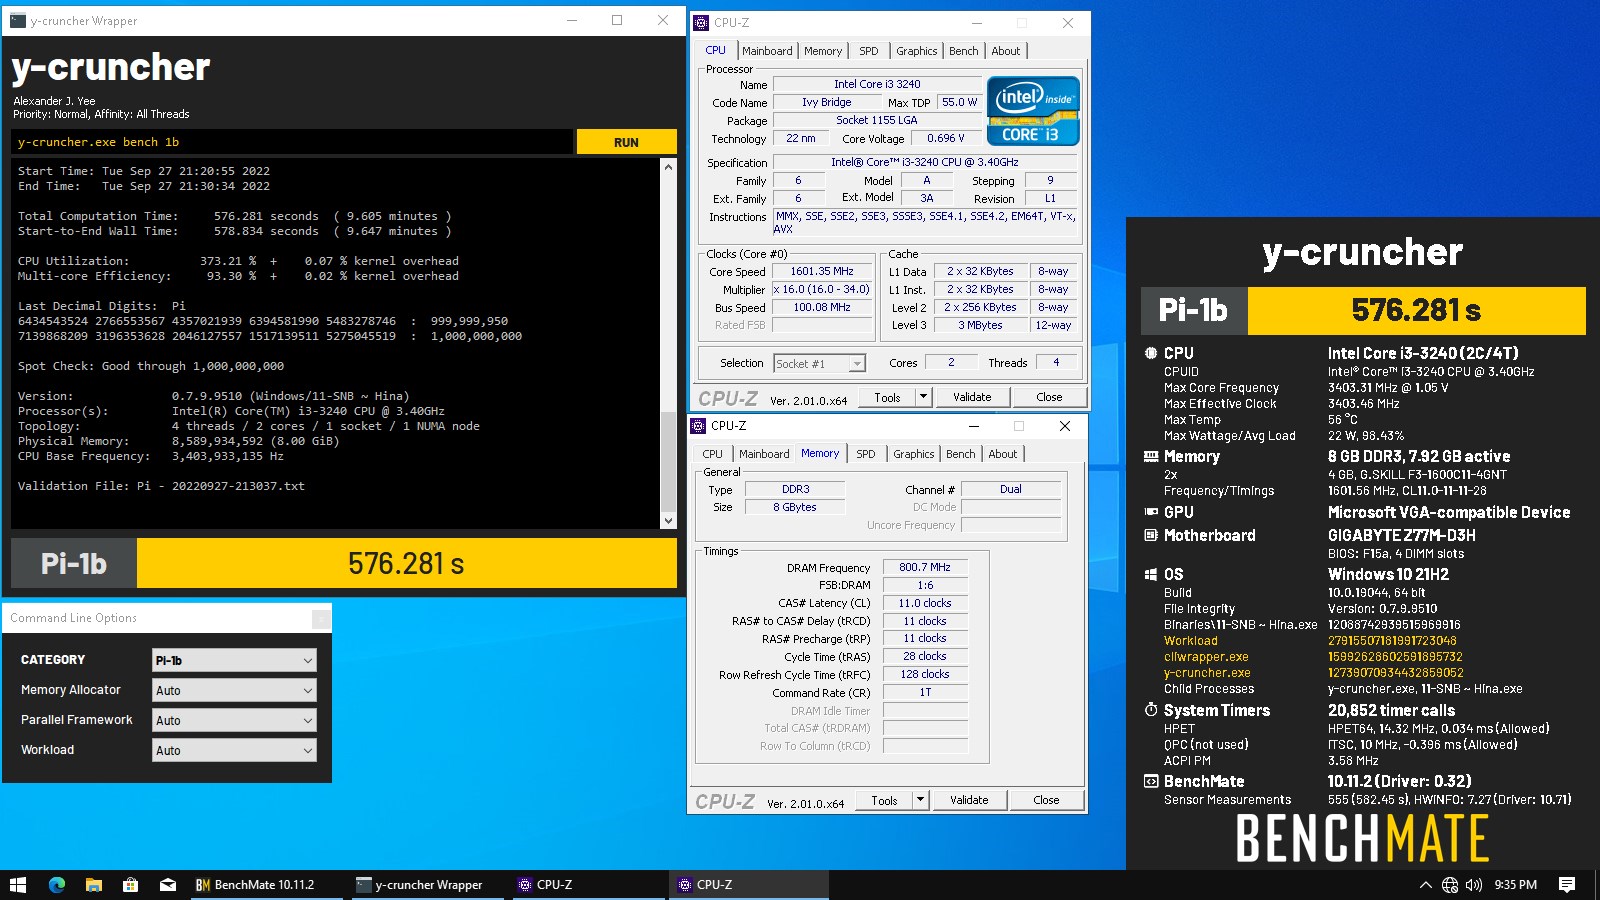Click the Core Speed 1601.35 MHz value
Image resolution: width=1600 pixels, height=900 pixels.
(x=822, y=272)
